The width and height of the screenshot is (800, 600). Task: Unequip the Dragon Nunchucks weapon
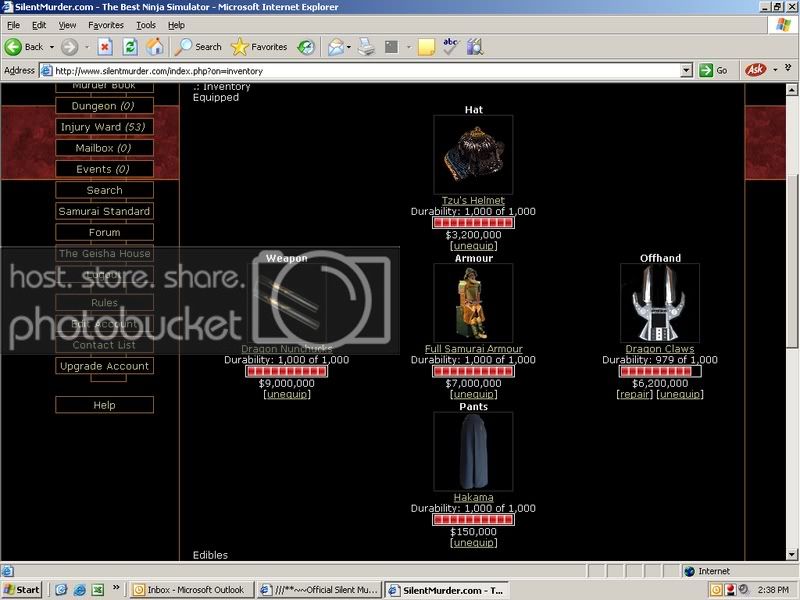click(287, 394)
